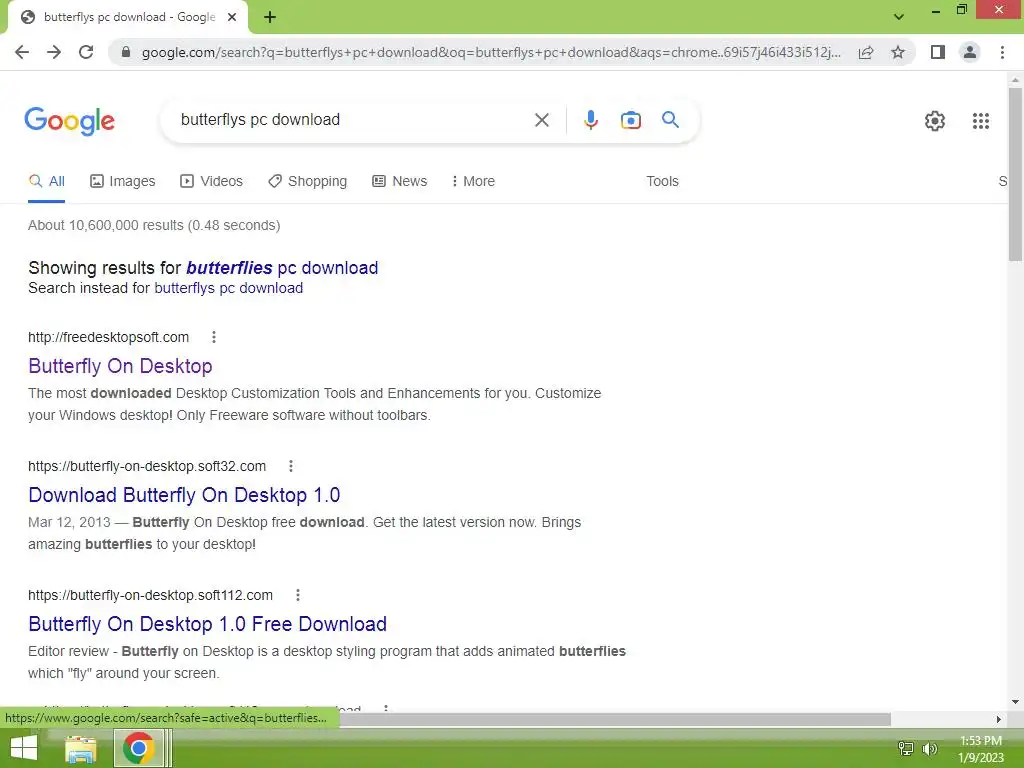This screenshot has width=1024, height=768.
Task: Click the butterfly-on-desktop.soft32.com URL text
Action: click(x=147, y=466)
